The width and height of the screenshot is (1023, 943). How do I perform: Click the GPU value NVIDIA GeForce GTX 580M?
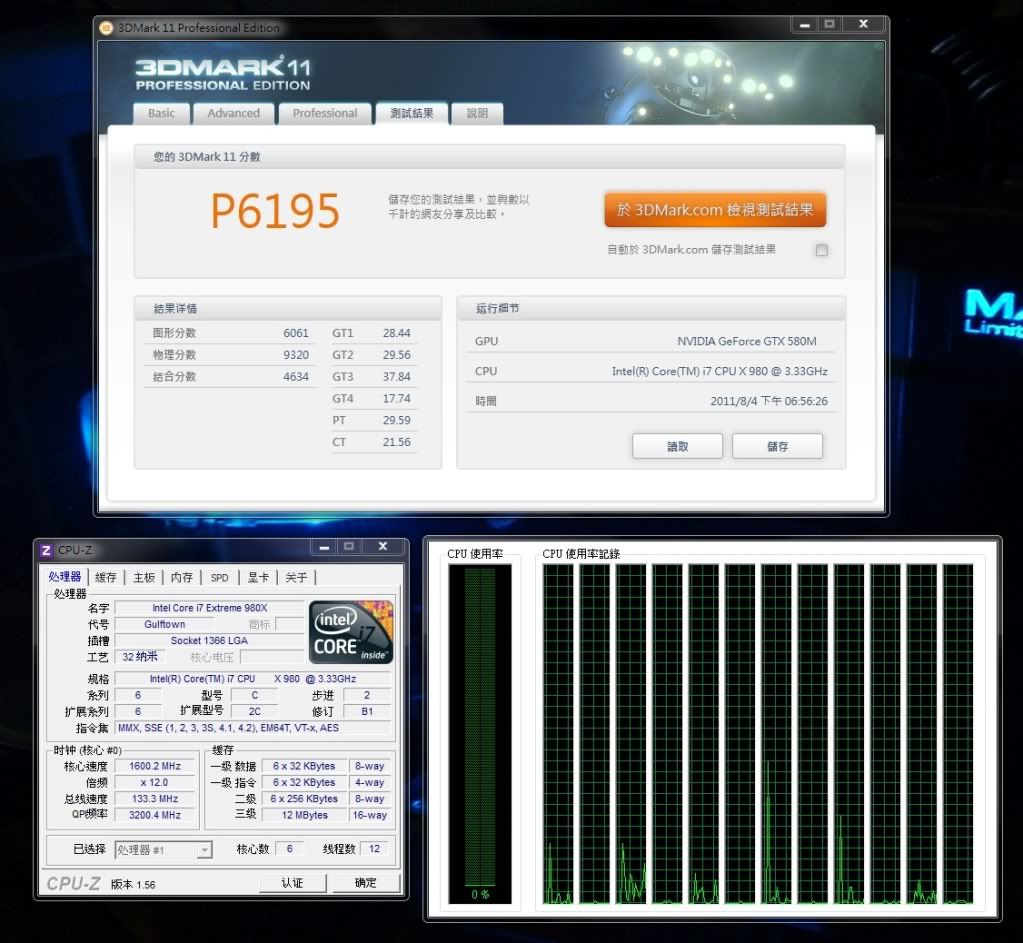(x=746, y=341)
